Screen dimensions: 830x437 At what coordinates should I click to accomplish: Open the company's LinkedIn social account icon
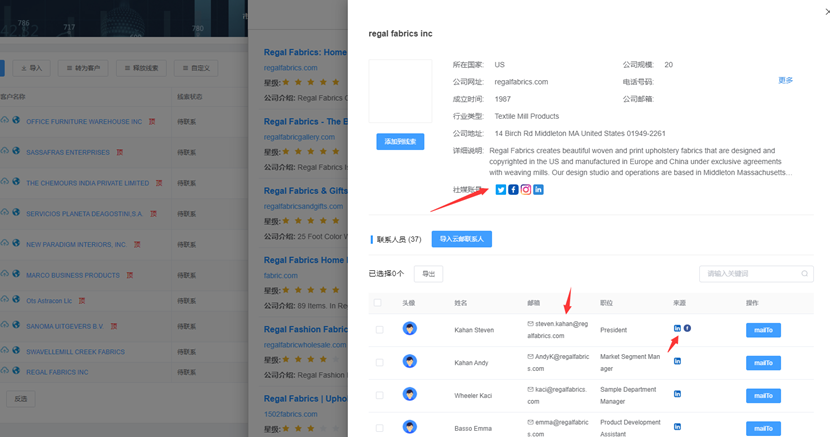(538, 189)
